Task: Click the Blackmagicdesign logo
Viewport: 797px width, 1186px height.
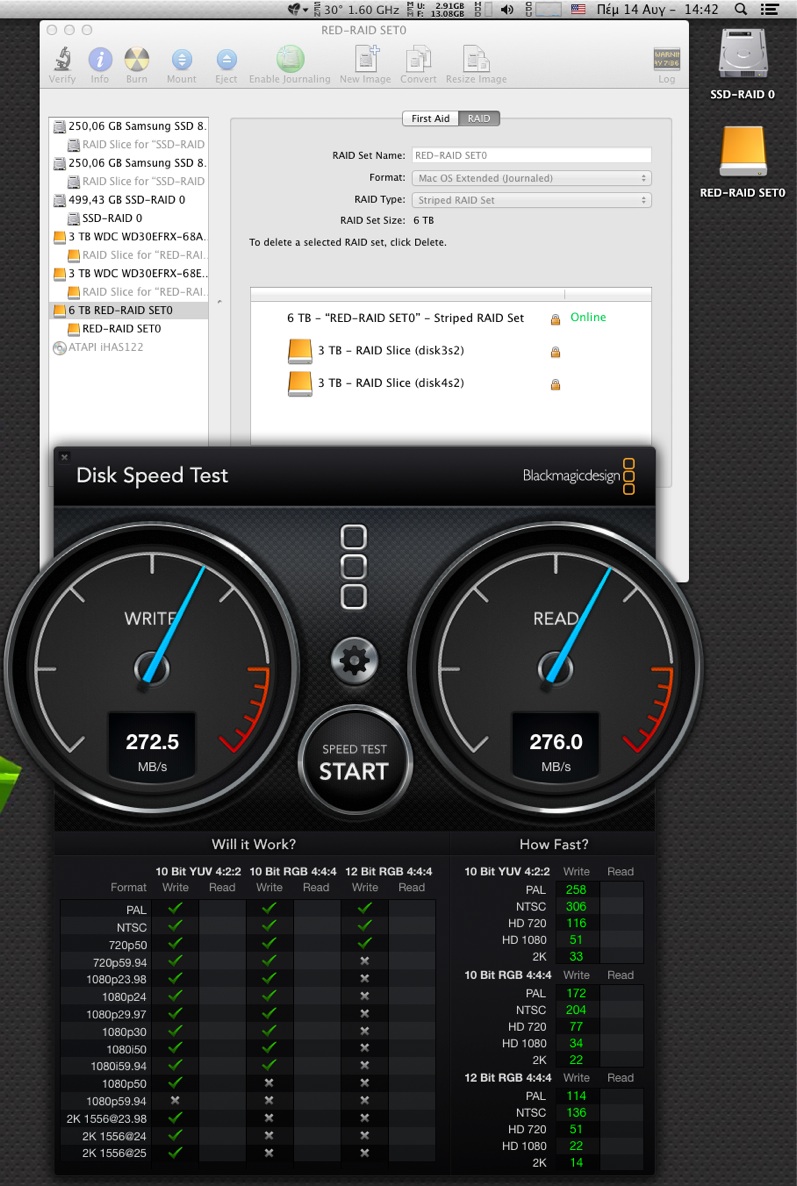Action: point(578,476)
